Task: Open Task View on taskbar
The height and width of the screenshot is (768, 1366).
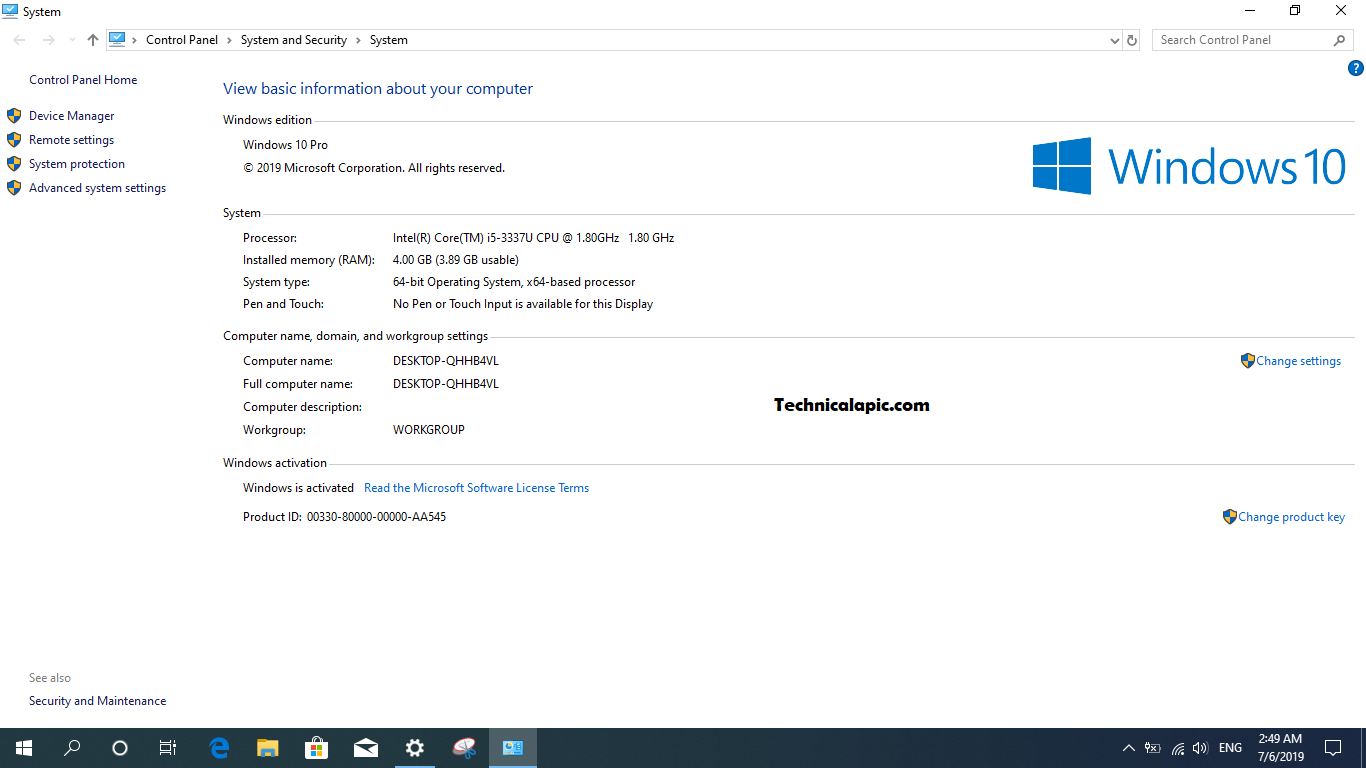Action: pyautogui.click(x=168, y=748)
